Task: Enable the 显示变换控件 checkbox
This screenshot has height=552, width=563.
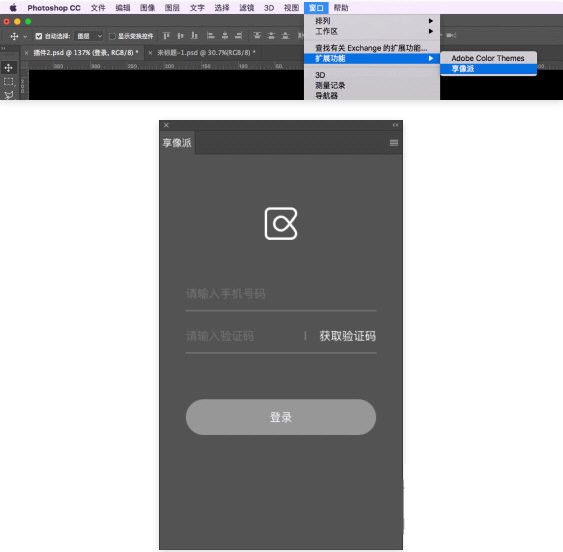Action: [112, 36]
